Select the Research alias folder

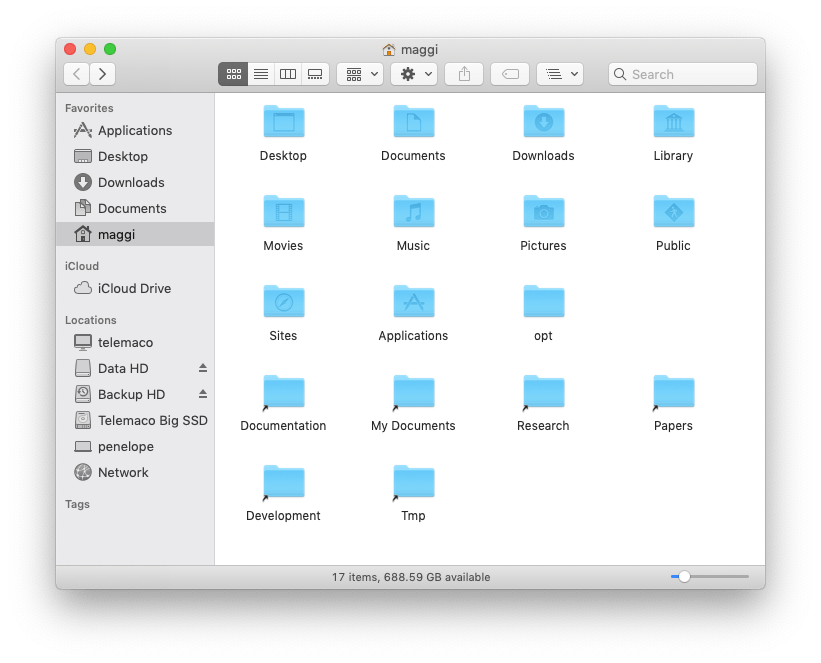[x=543, y=393]
